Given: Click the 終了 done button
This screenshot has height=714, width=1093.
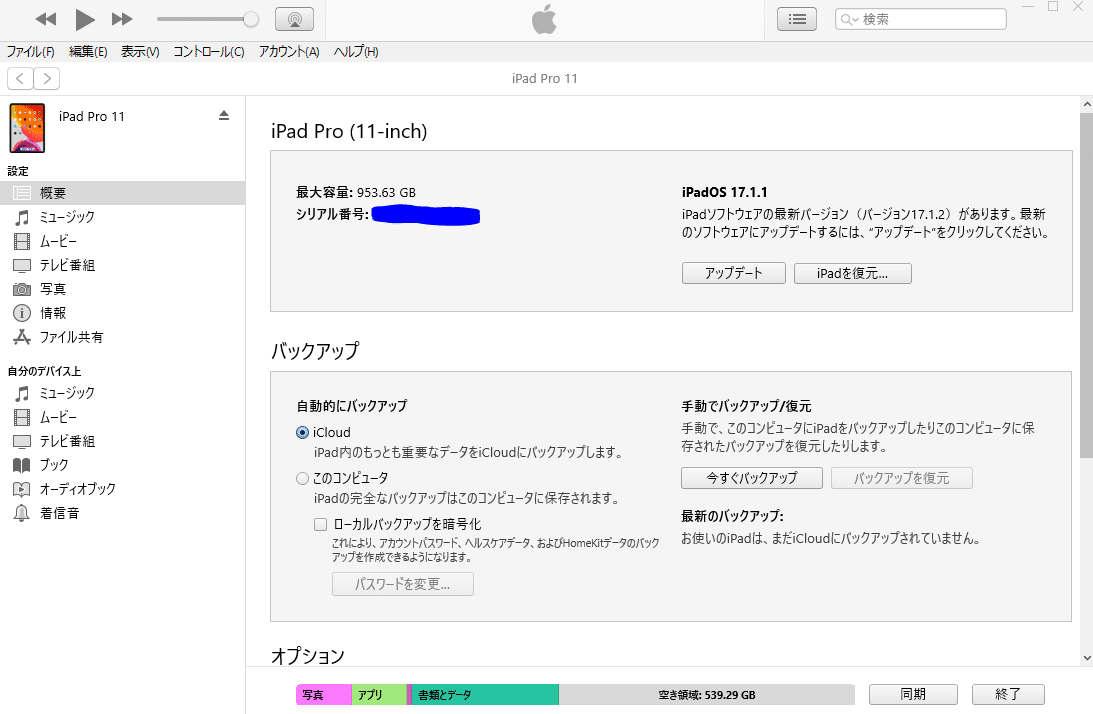Looking at the screenshot, I should pyautogui.click(x=1008, y=694).
